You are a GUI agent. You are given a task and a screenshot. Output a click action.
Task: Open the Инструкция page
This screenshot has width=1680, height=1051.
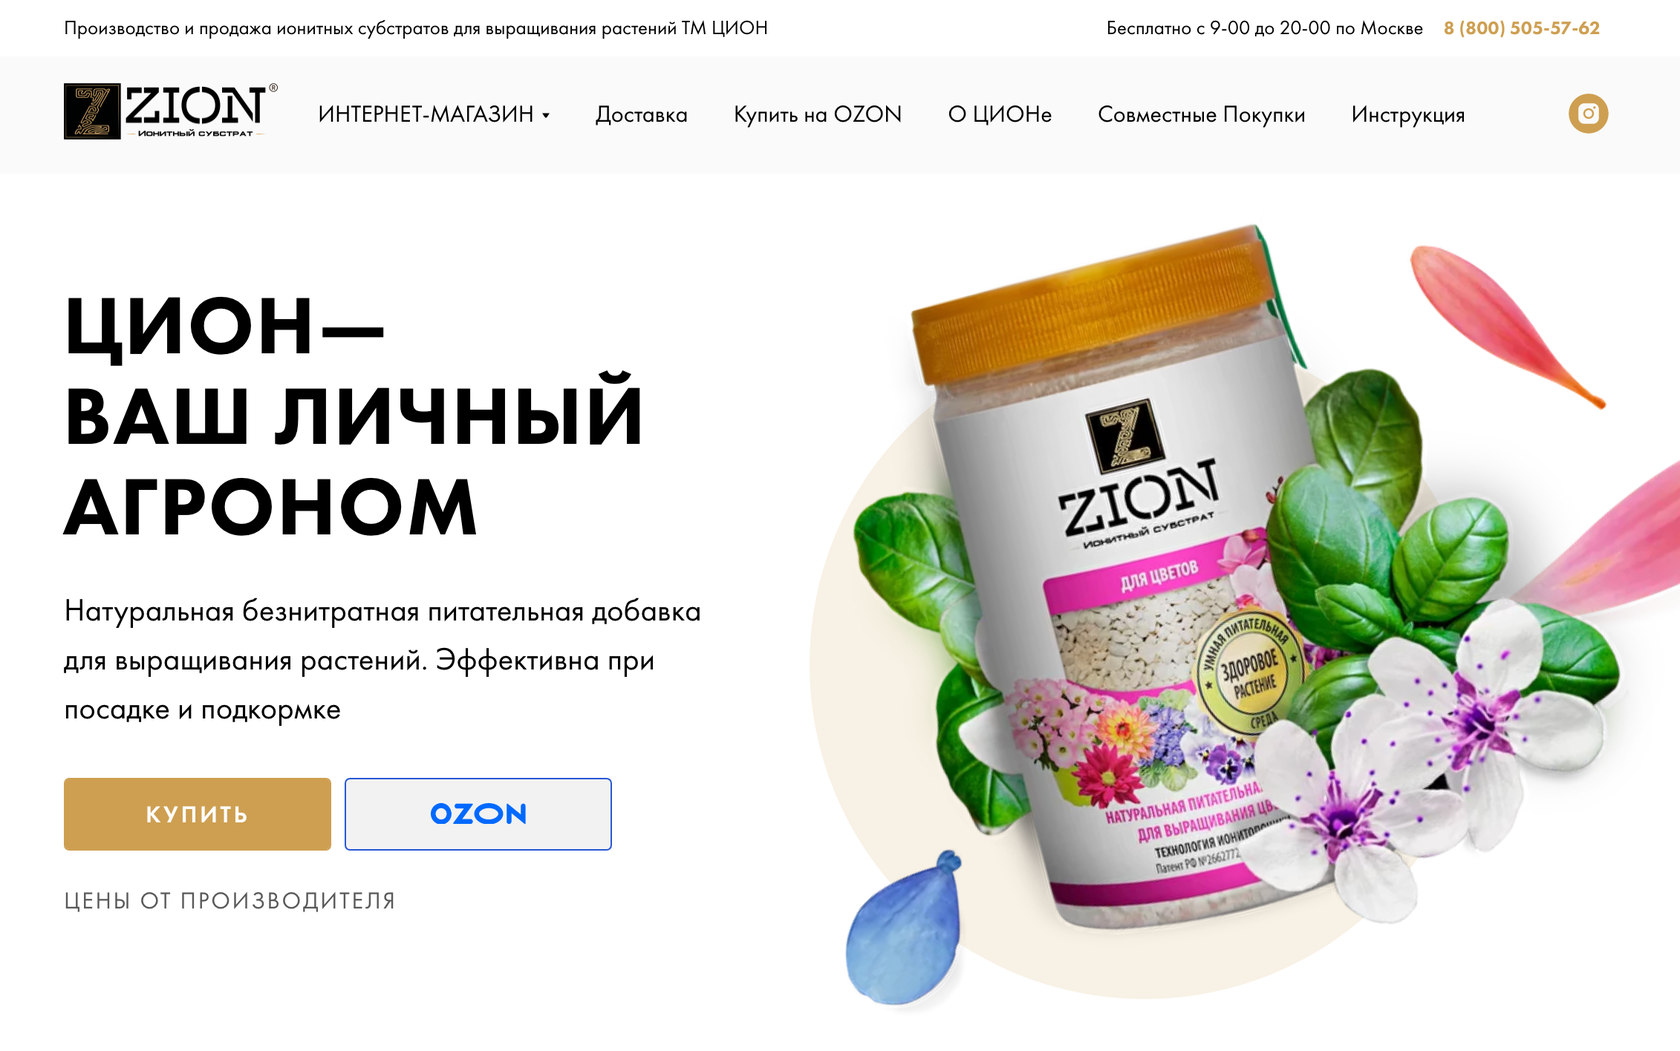1407,114
